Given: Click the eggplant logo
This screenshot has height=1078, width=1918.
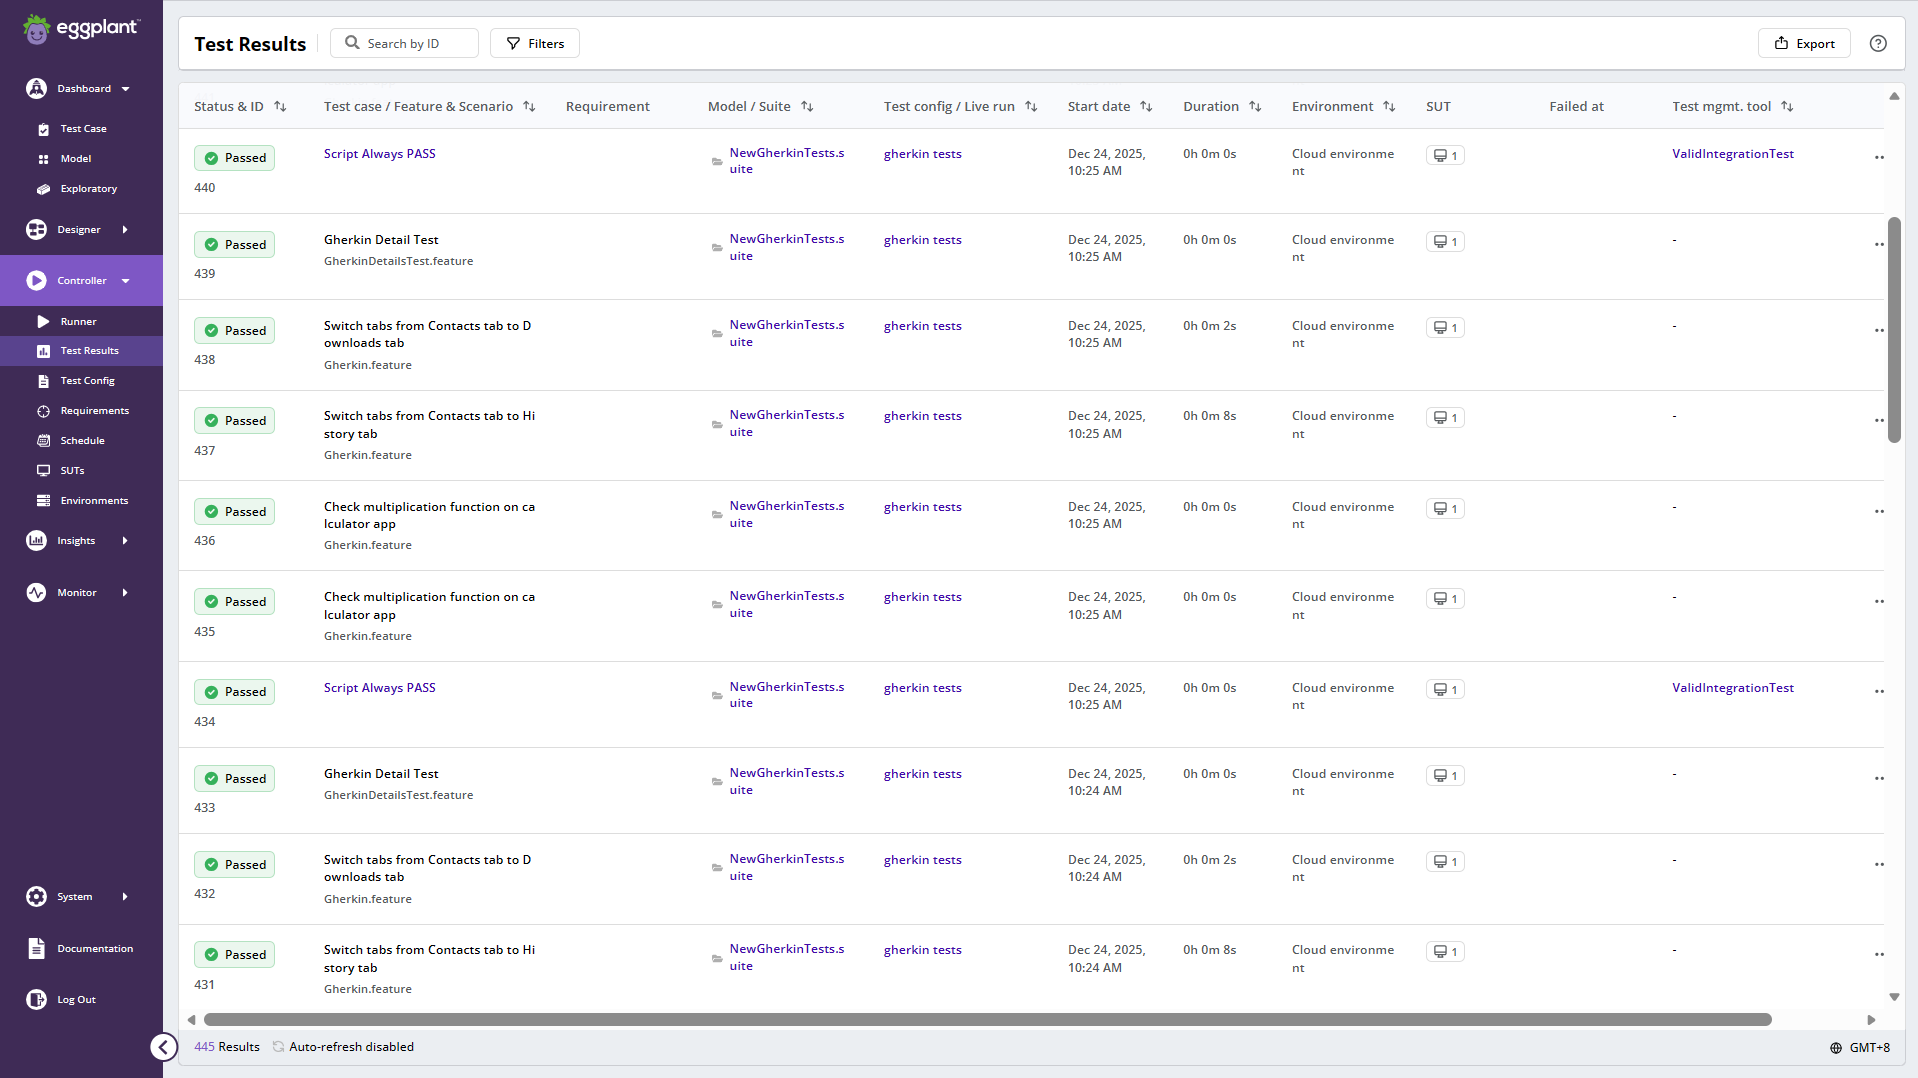Looking at the screenshot, I should pyautogui.click(x=82, y=28).
